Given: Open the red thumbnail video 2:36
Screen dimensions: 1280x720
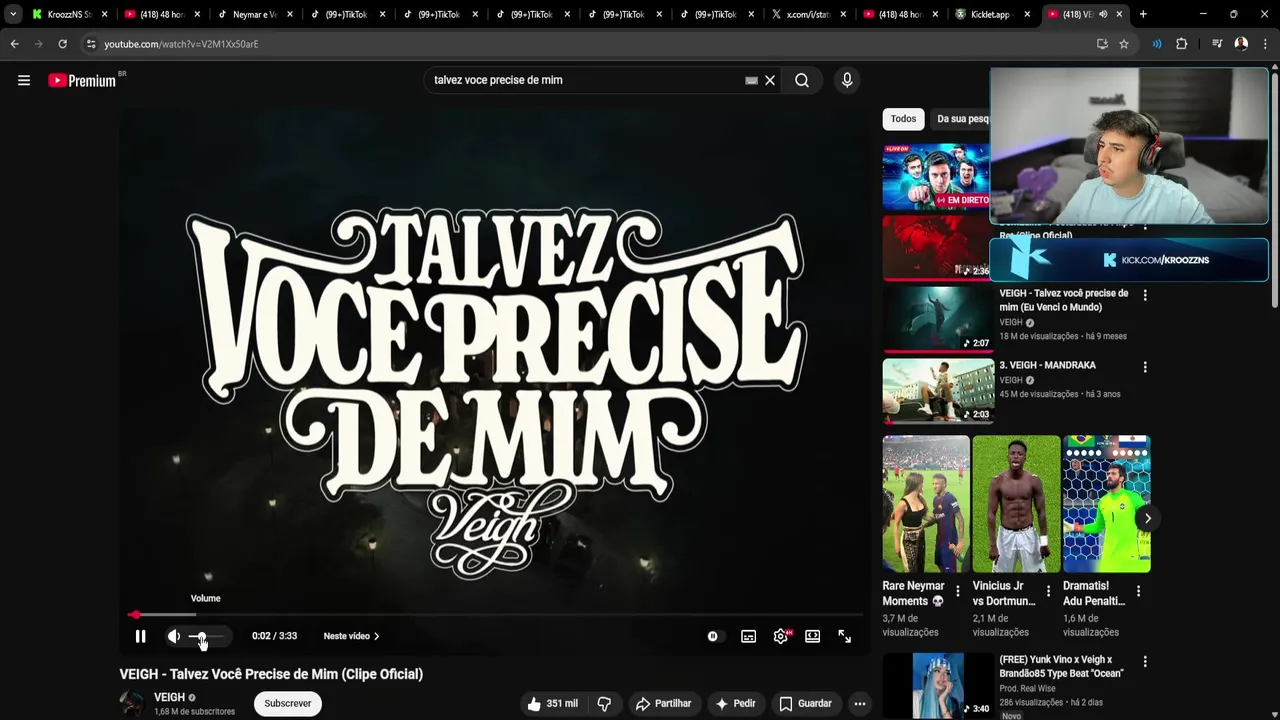Looking at the screenshot, I should tap(936, 248).
